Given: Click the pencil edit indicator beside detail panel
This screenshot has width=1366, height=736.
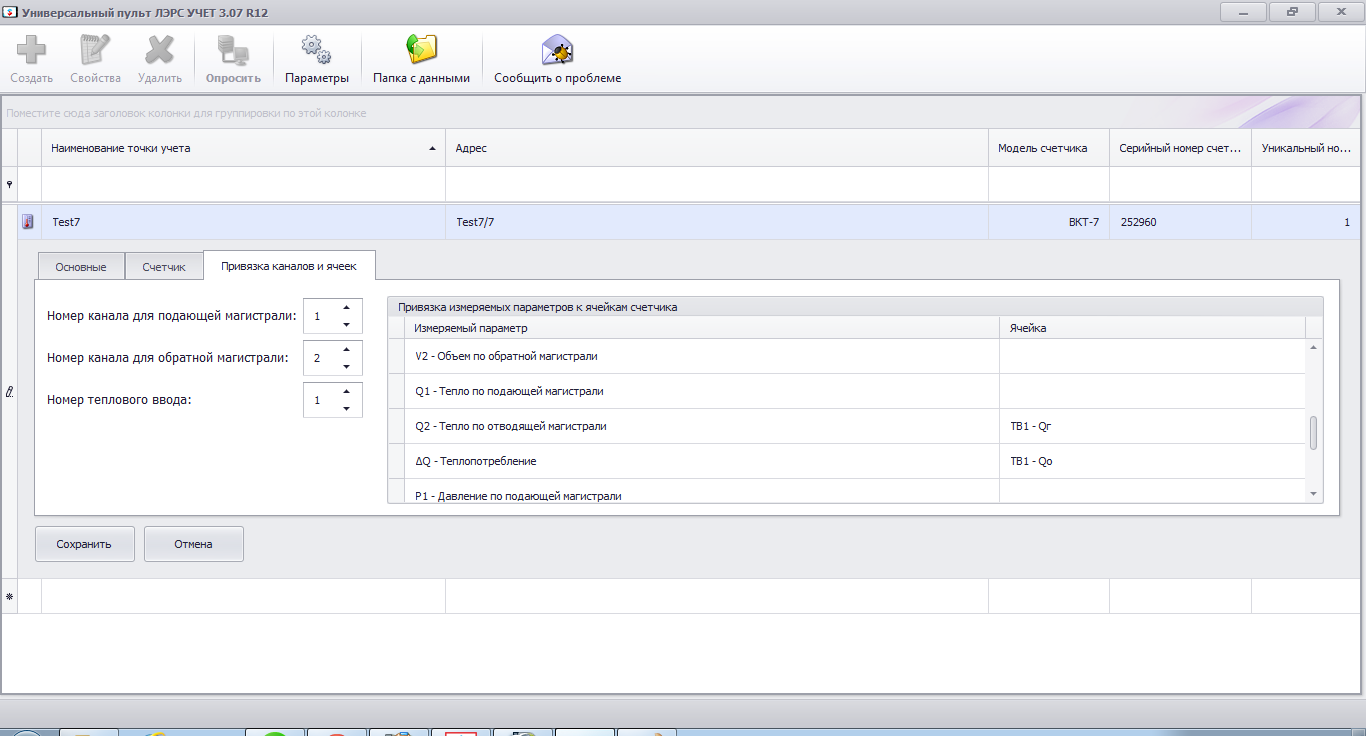Looking at the screenshot, I should 10,393.
